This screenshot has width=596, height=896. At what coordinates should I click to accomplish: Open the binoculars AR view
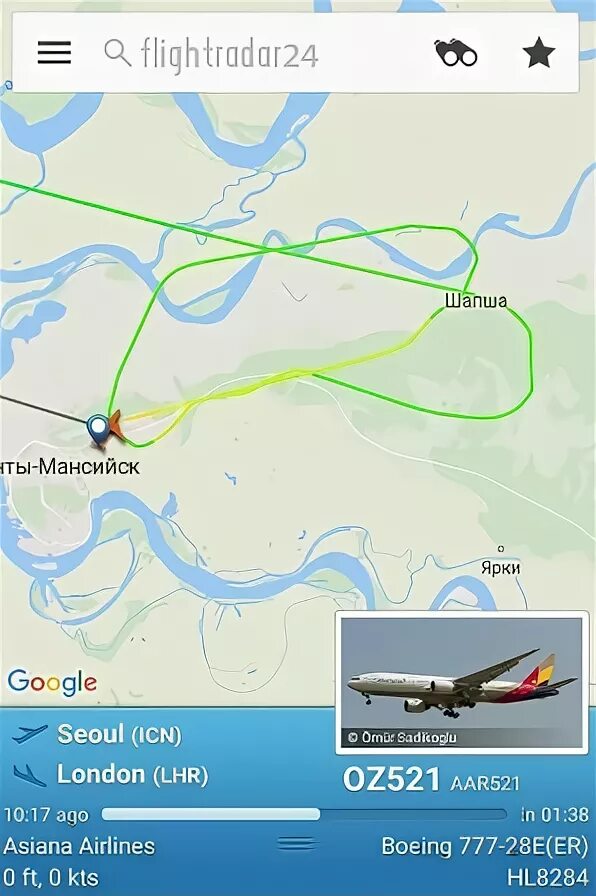click(x=455, y=53)
